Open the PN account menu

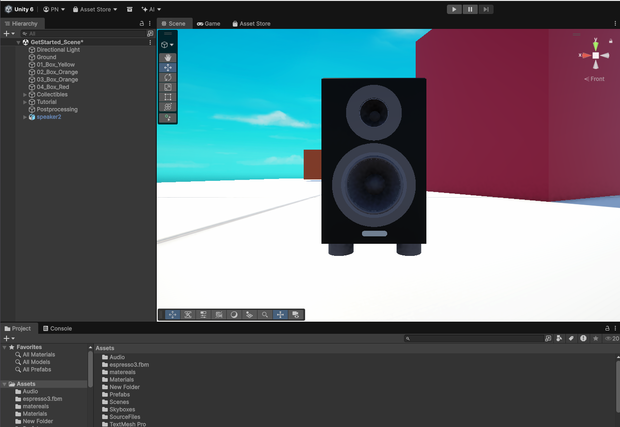tap(54, 9)
